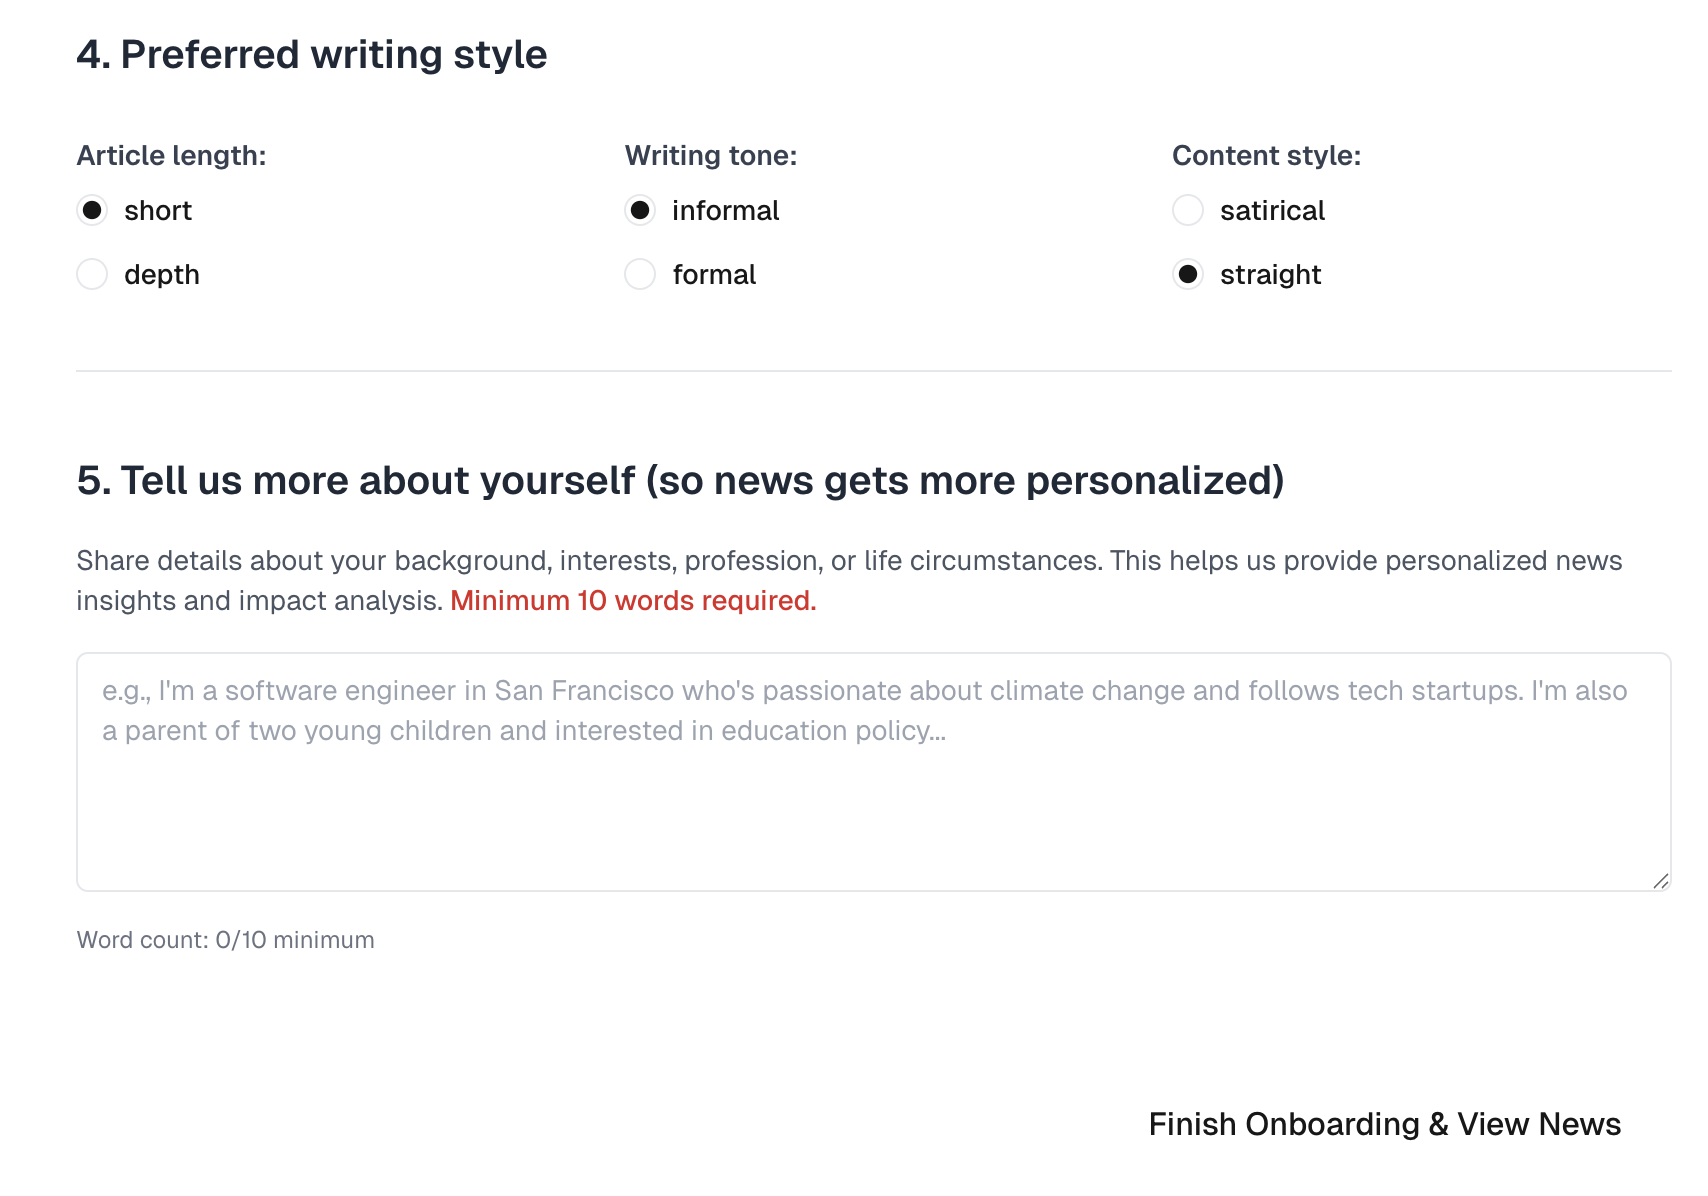Grab the text area resize handle
The width and height of the screenshot is (1708, 1196).
pos(1660,880)
